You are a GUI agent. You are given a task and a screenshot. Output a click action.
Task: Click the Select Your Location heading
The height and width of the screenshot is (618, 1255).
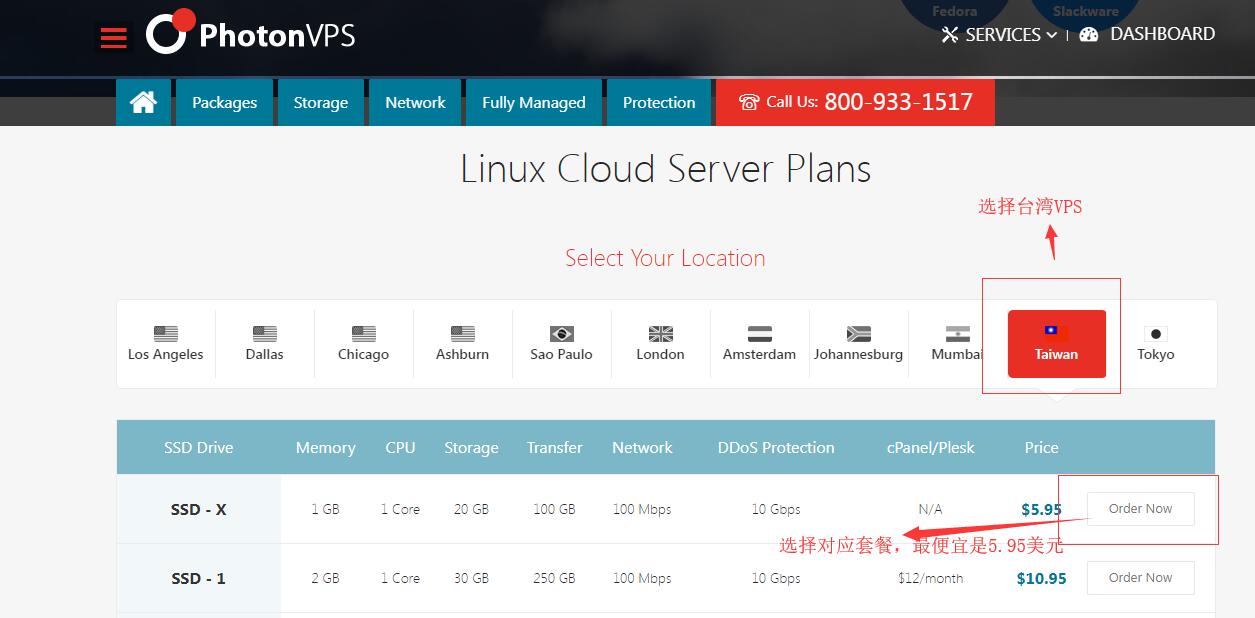665,258
